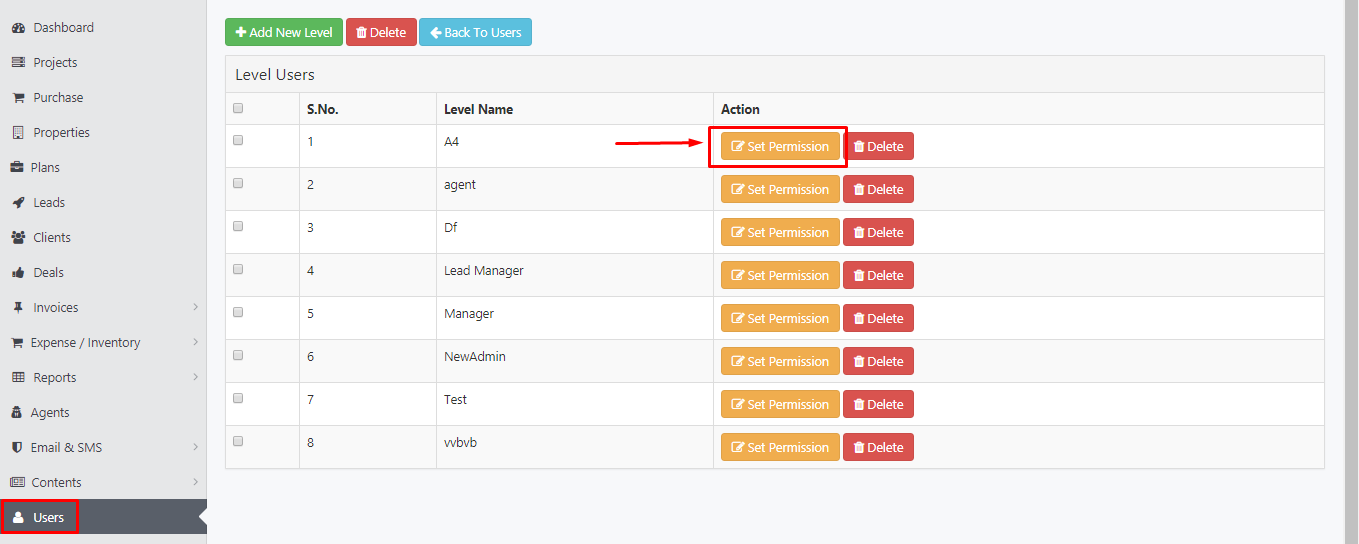The image size is (1359, 544).
Task: Open the Dashboard sidebar icon
Action: (18, 28)
